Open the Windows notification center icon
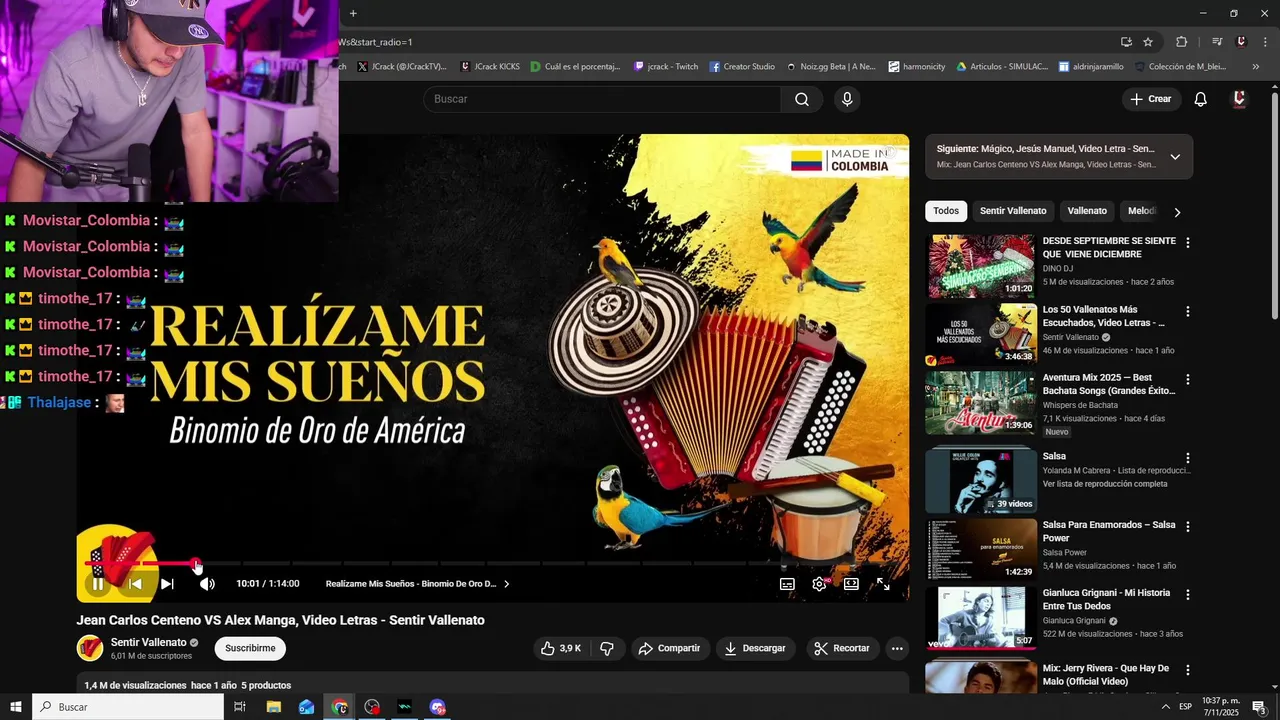Viewport: 1280px width, 720px height. tap(1259, 707)
